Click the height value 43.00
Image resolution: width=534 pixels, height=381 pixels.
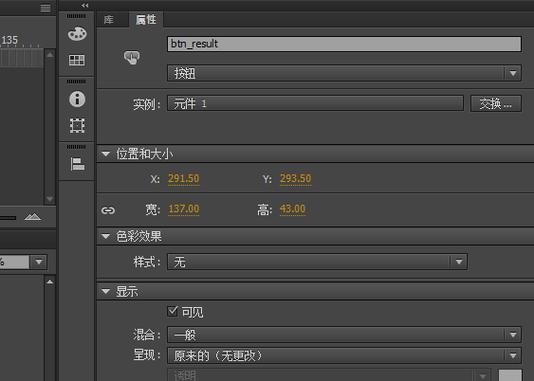pyautogui.click(x=293, y=209)
